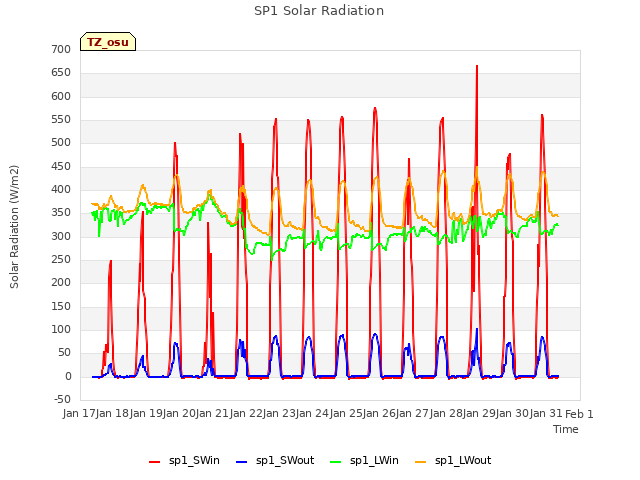This screenshot has width=640, height=480.
Task: Click the SP1 Solar Radiation chart title
Action: click(x=319, y=11)
